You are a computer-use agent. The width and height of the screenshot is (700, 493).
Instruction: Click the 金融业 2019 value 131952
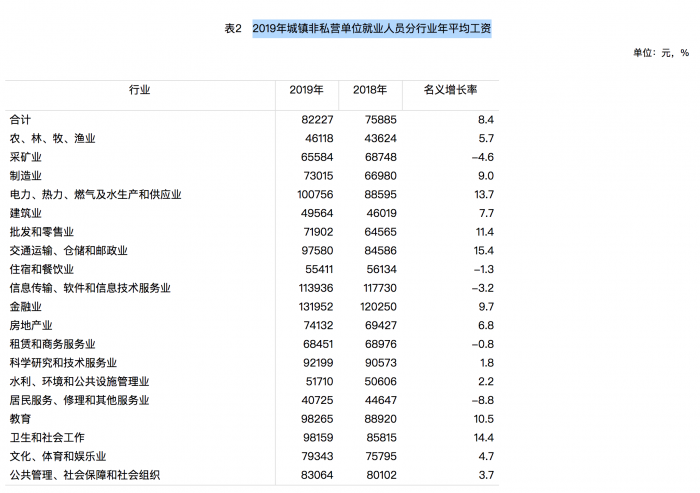pyautogui.click(x=313, y=307)
